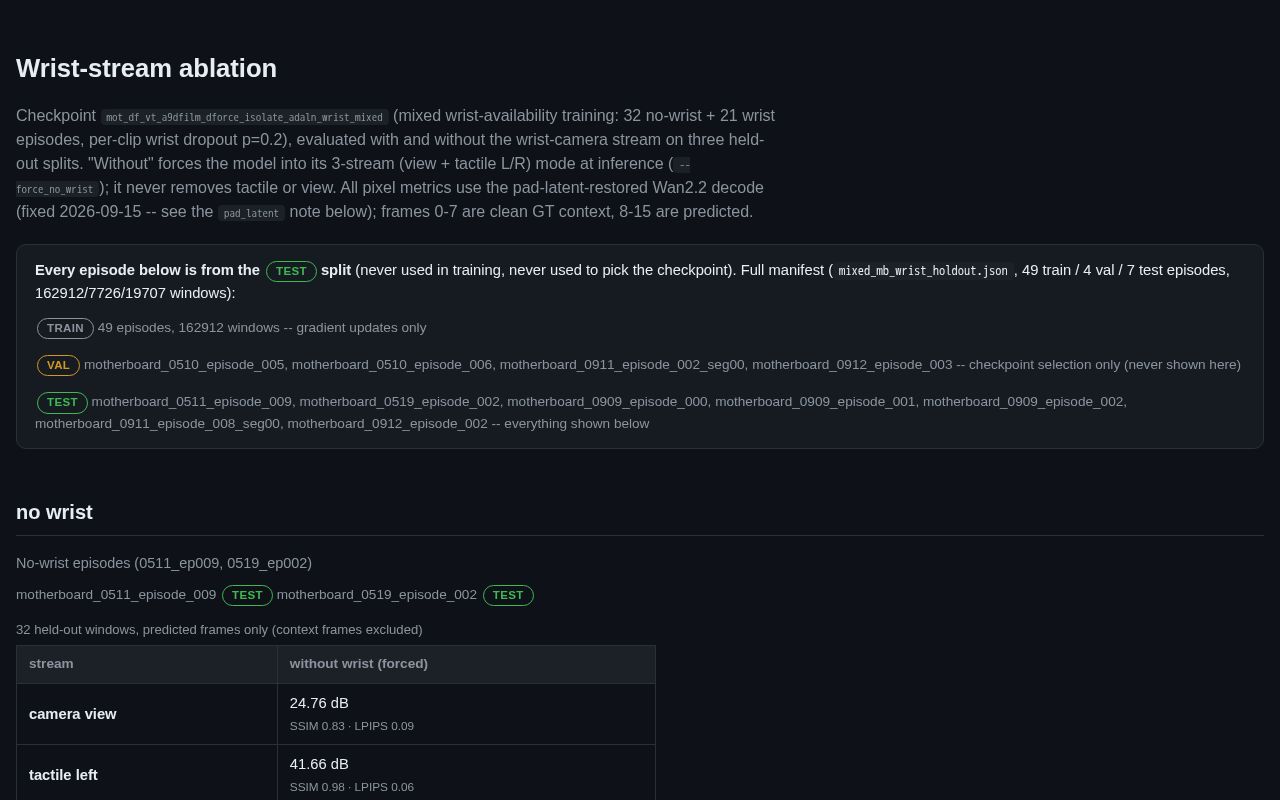Image resolution: width=1280 pixels, height=800 pixels.
Task: Click the 'SSIM 0.98 · LPIPS 0.06' metrics
Action: pos(352,787)
